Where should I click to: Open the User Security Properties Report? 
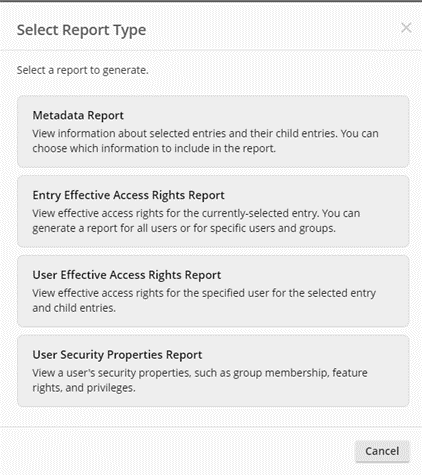click(213, 371)
